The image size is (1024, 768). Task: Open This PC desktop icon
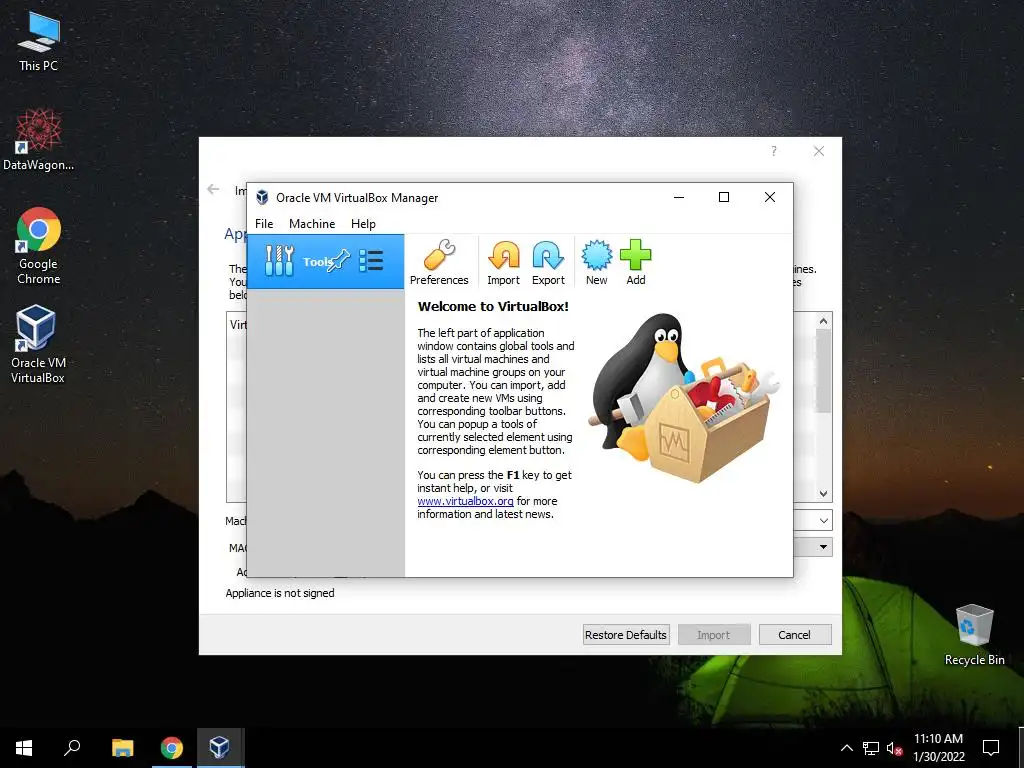[x=38, y=42]
